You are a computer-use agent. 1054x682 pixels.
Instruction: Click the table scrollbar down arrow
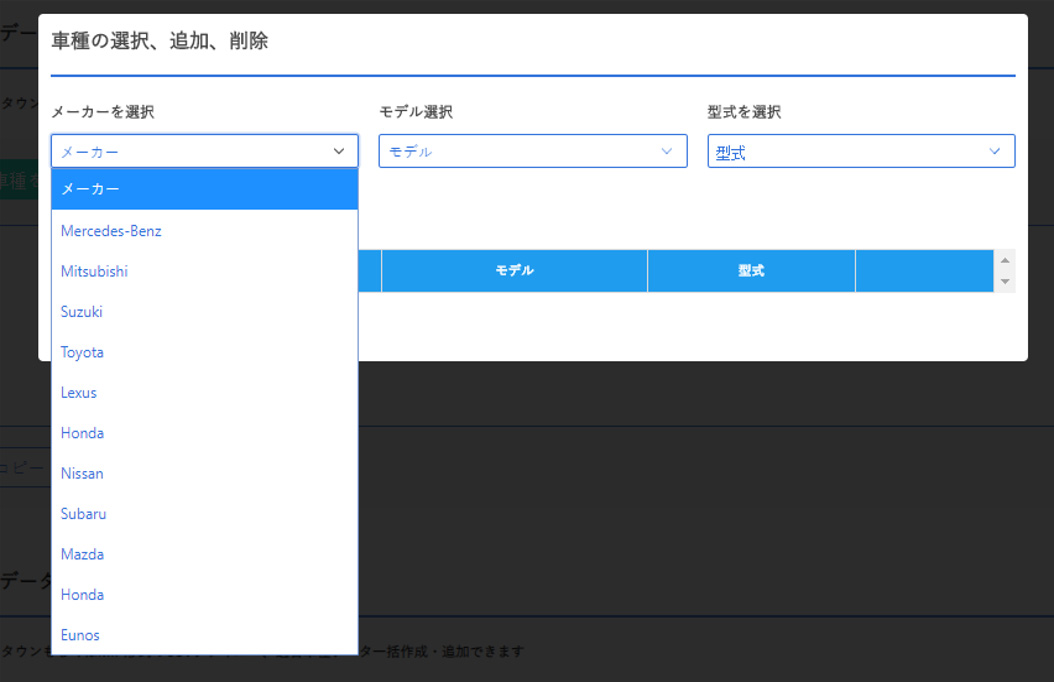coord(1005,282)
